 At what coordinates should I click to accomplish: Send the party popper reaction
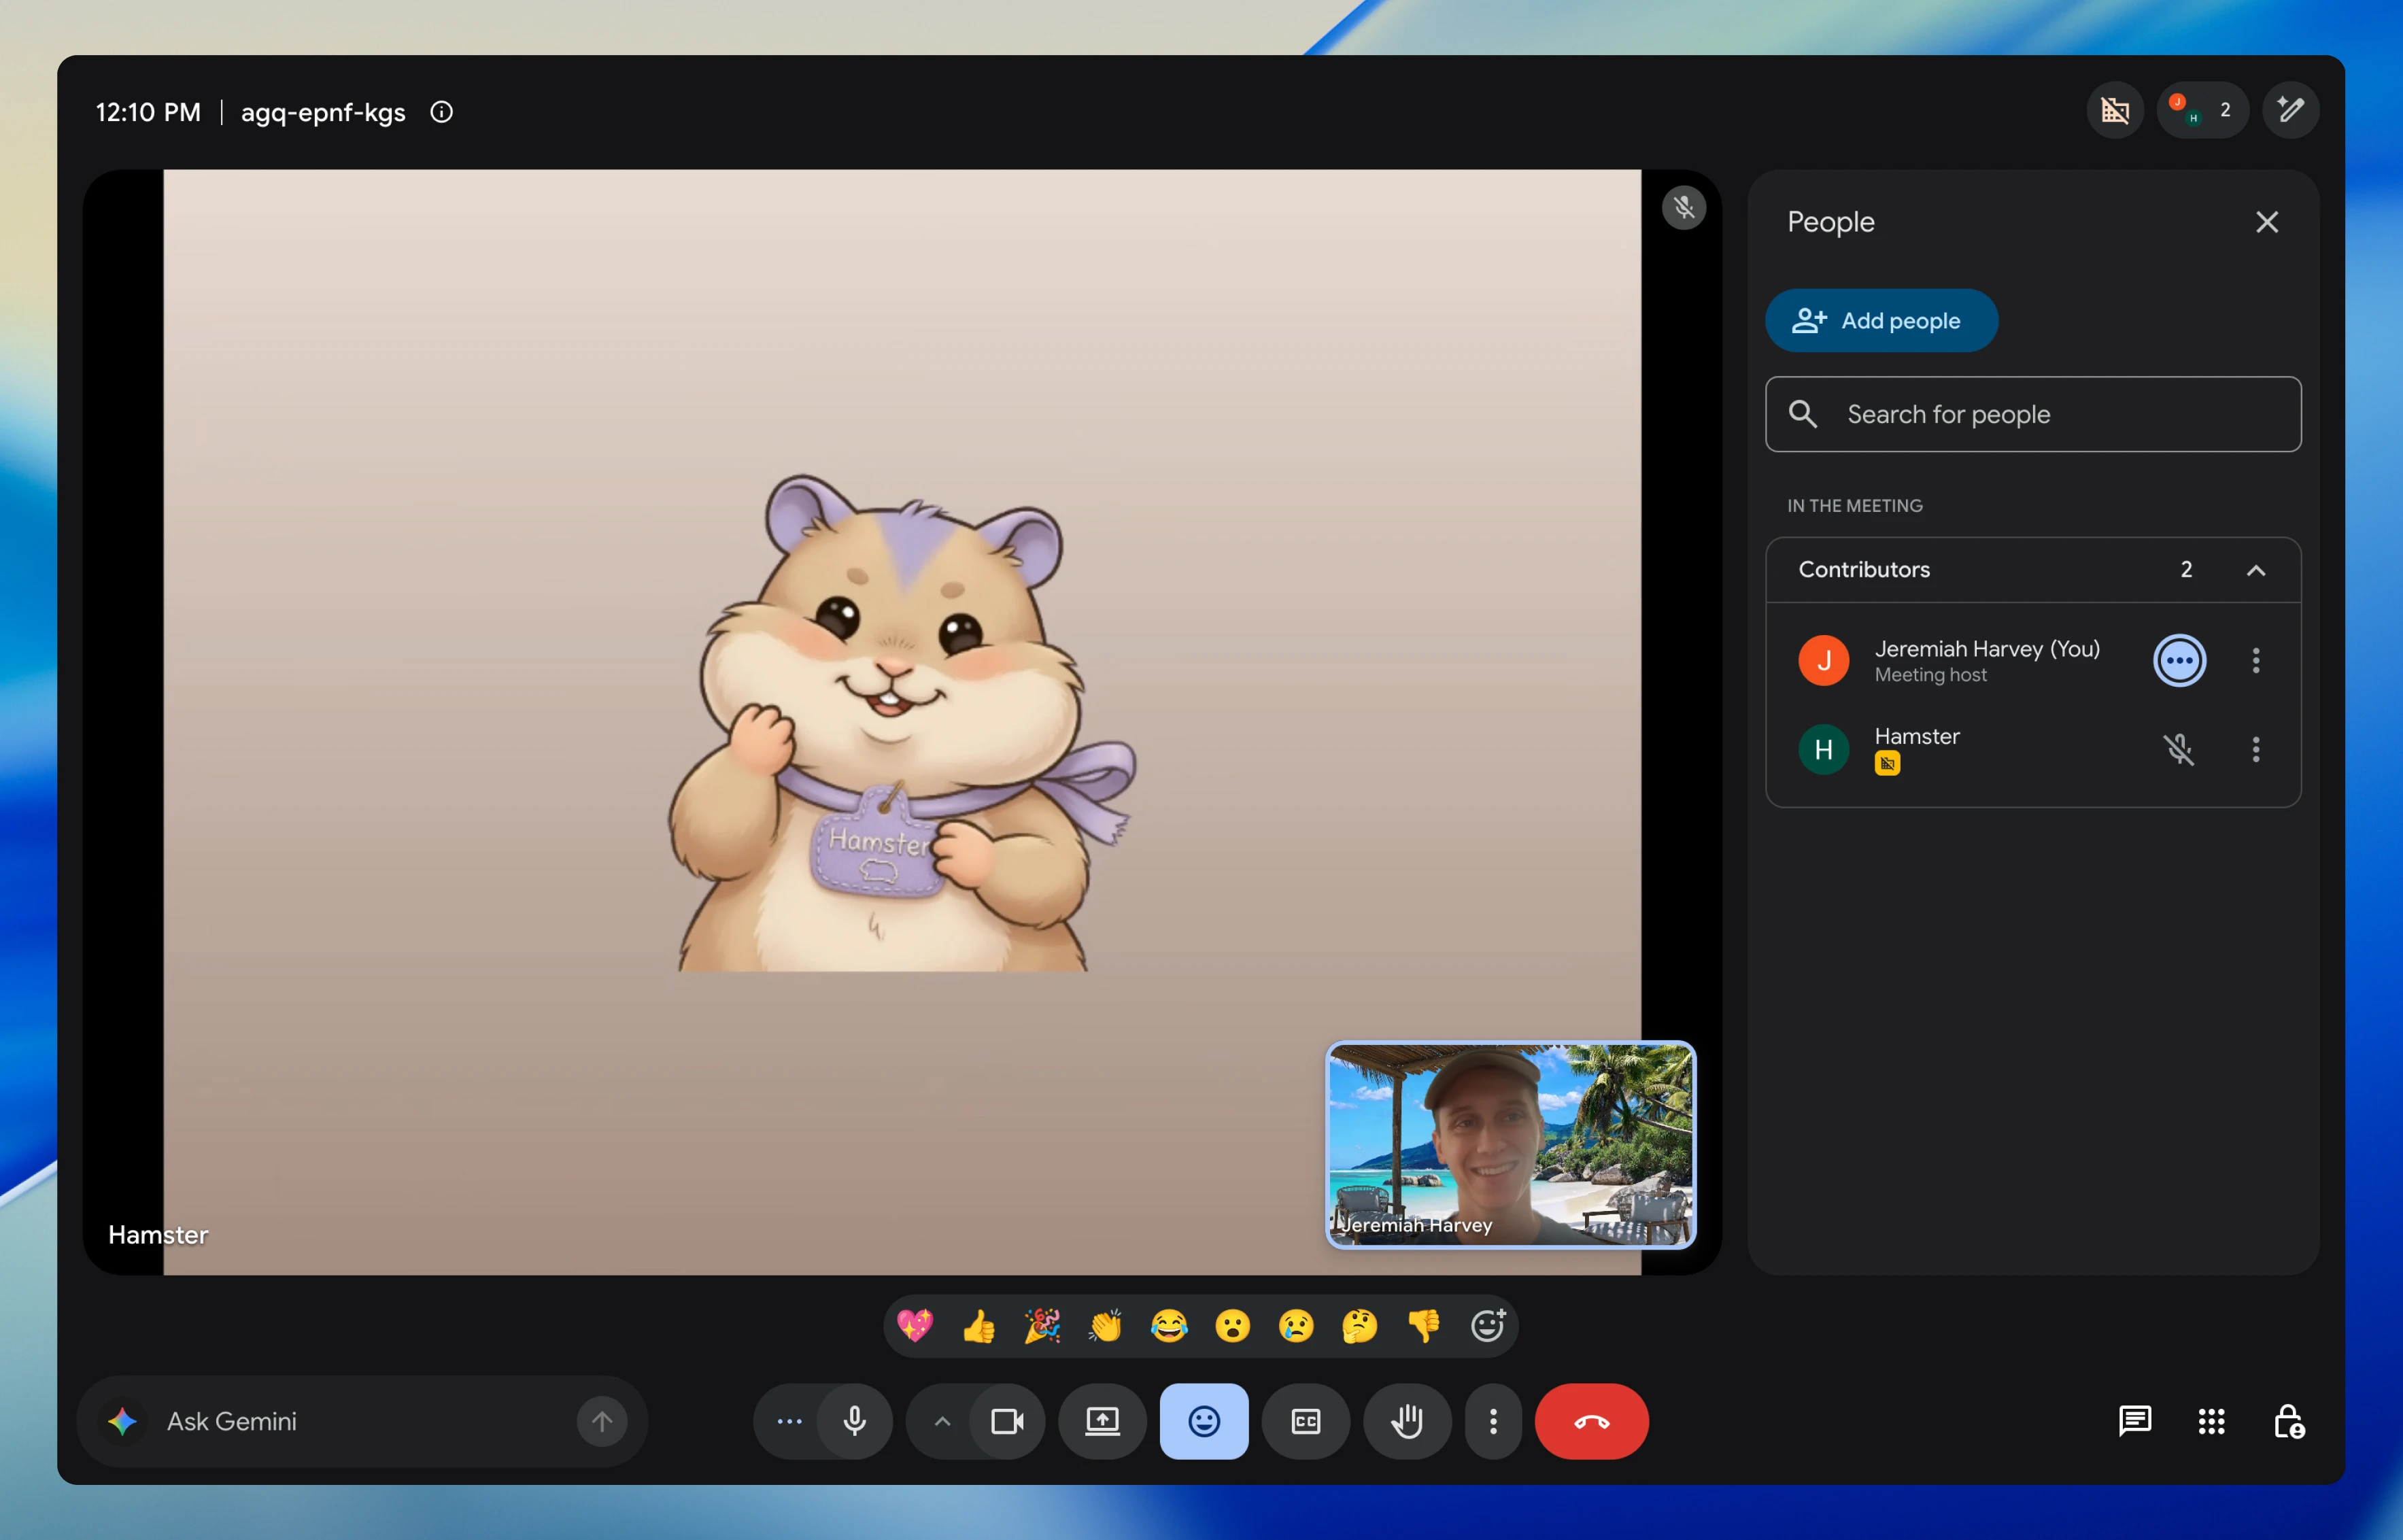click(1042, 1326)
